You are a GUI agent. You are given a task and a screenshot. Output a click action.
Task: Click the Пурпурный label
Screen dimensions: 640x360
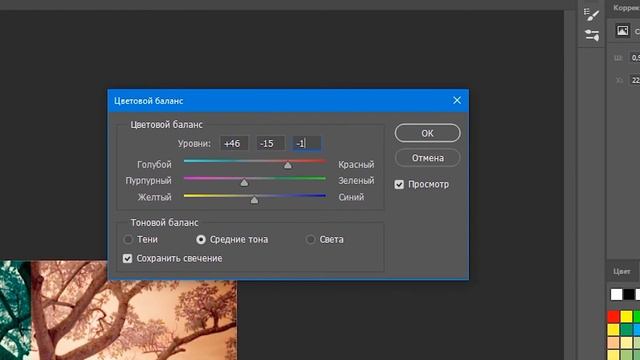(x=149, y=180)
